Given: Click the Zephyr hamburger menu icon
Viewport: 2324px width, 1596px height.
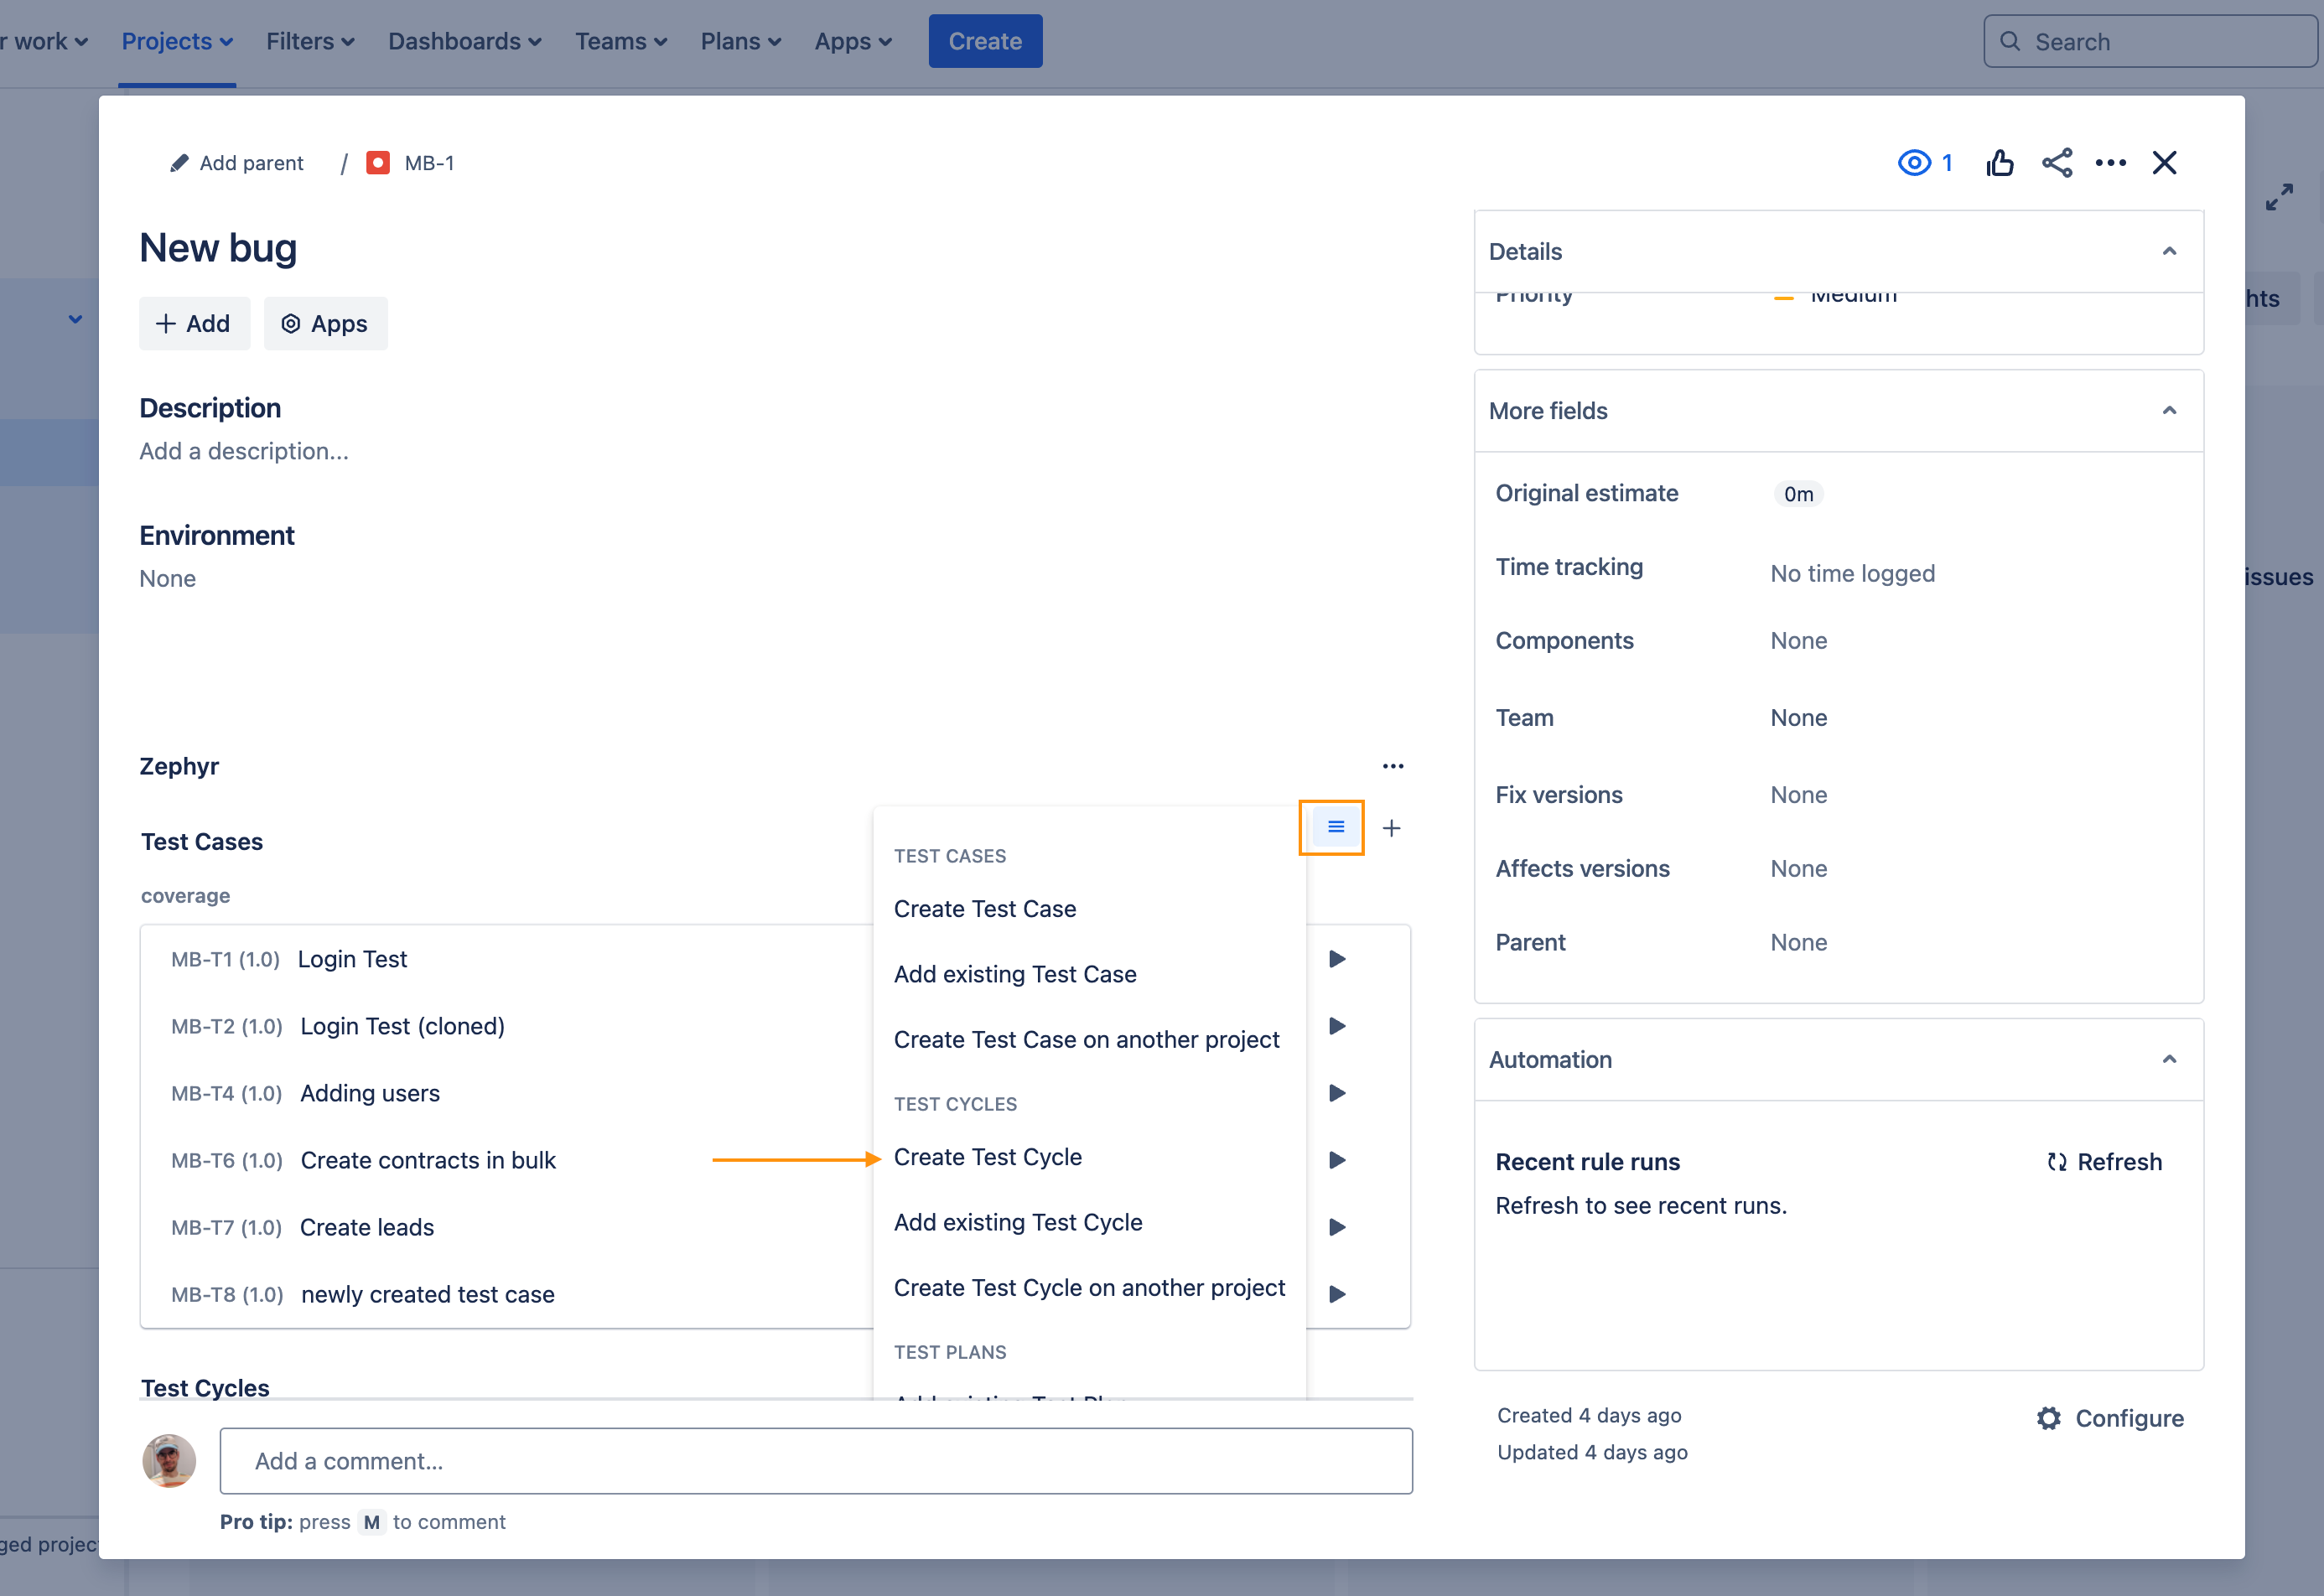Looking at the screenshot, I should (x=1335, y=827).
